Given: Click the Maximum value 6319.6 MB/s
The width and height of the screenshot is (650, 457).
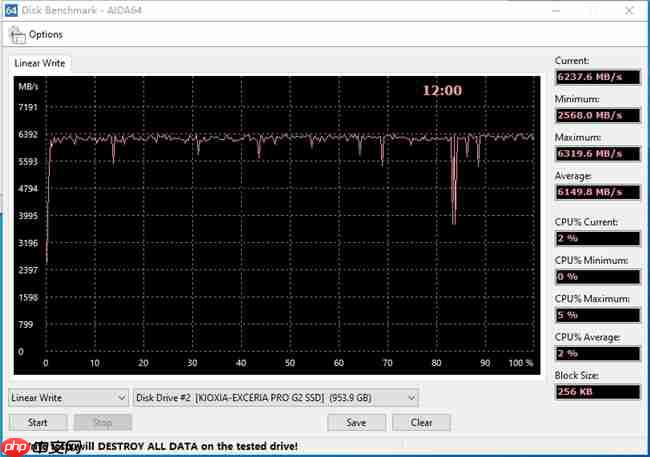Looking at the screenshot, I should [x=598, y=154].
